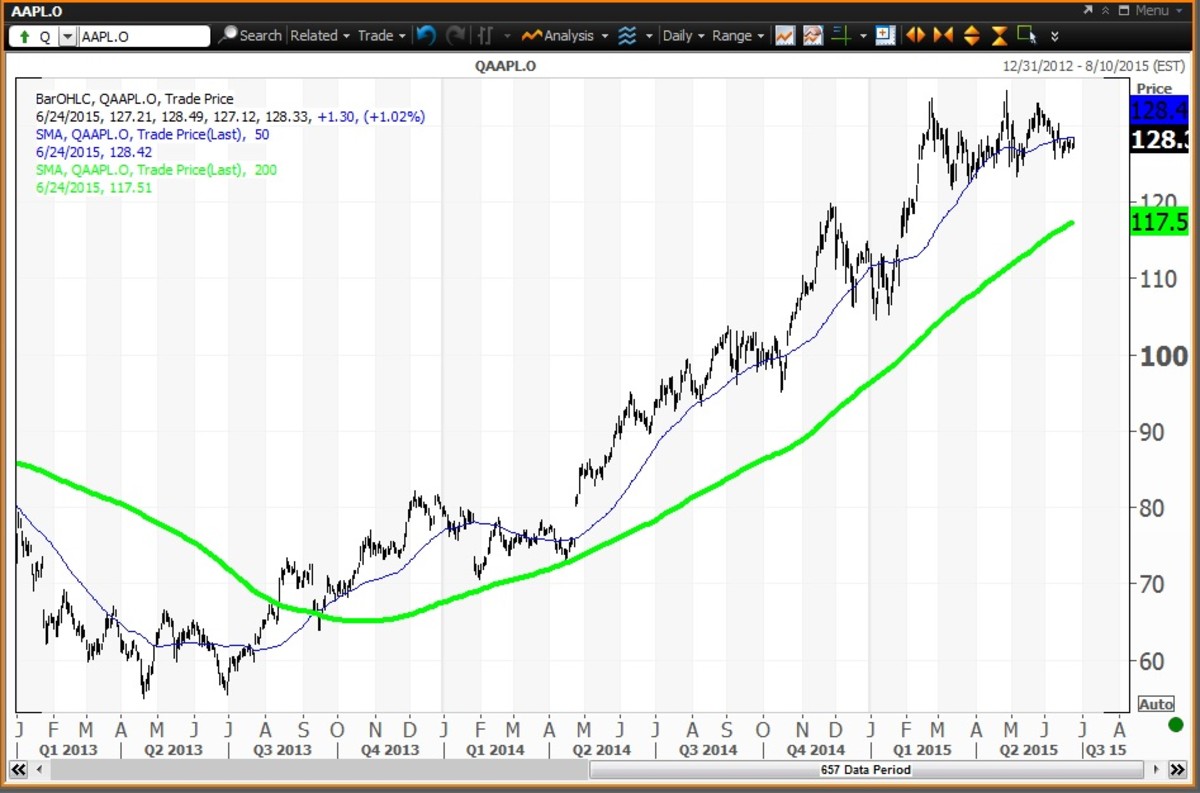This screenshot has width=1200, height=793.
Task: Click the scrollbar right arrow
Action: 1154,770
